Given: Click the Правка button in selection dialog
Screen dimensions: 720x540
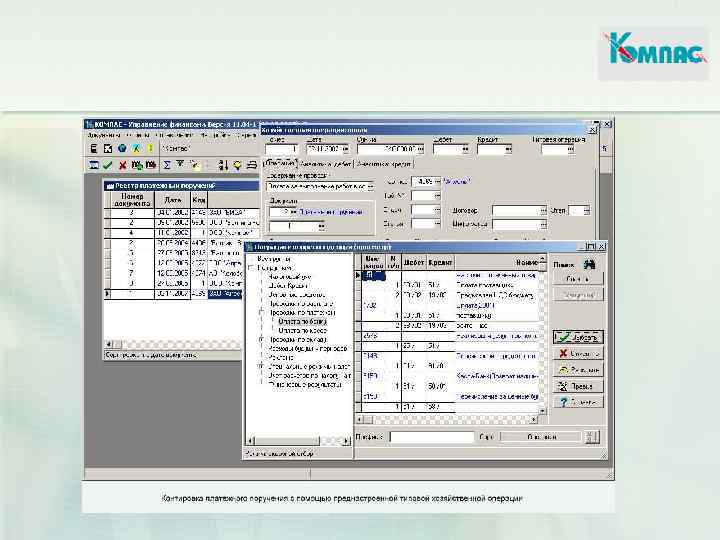Looking at the screenshot, I should pos(578,386).
